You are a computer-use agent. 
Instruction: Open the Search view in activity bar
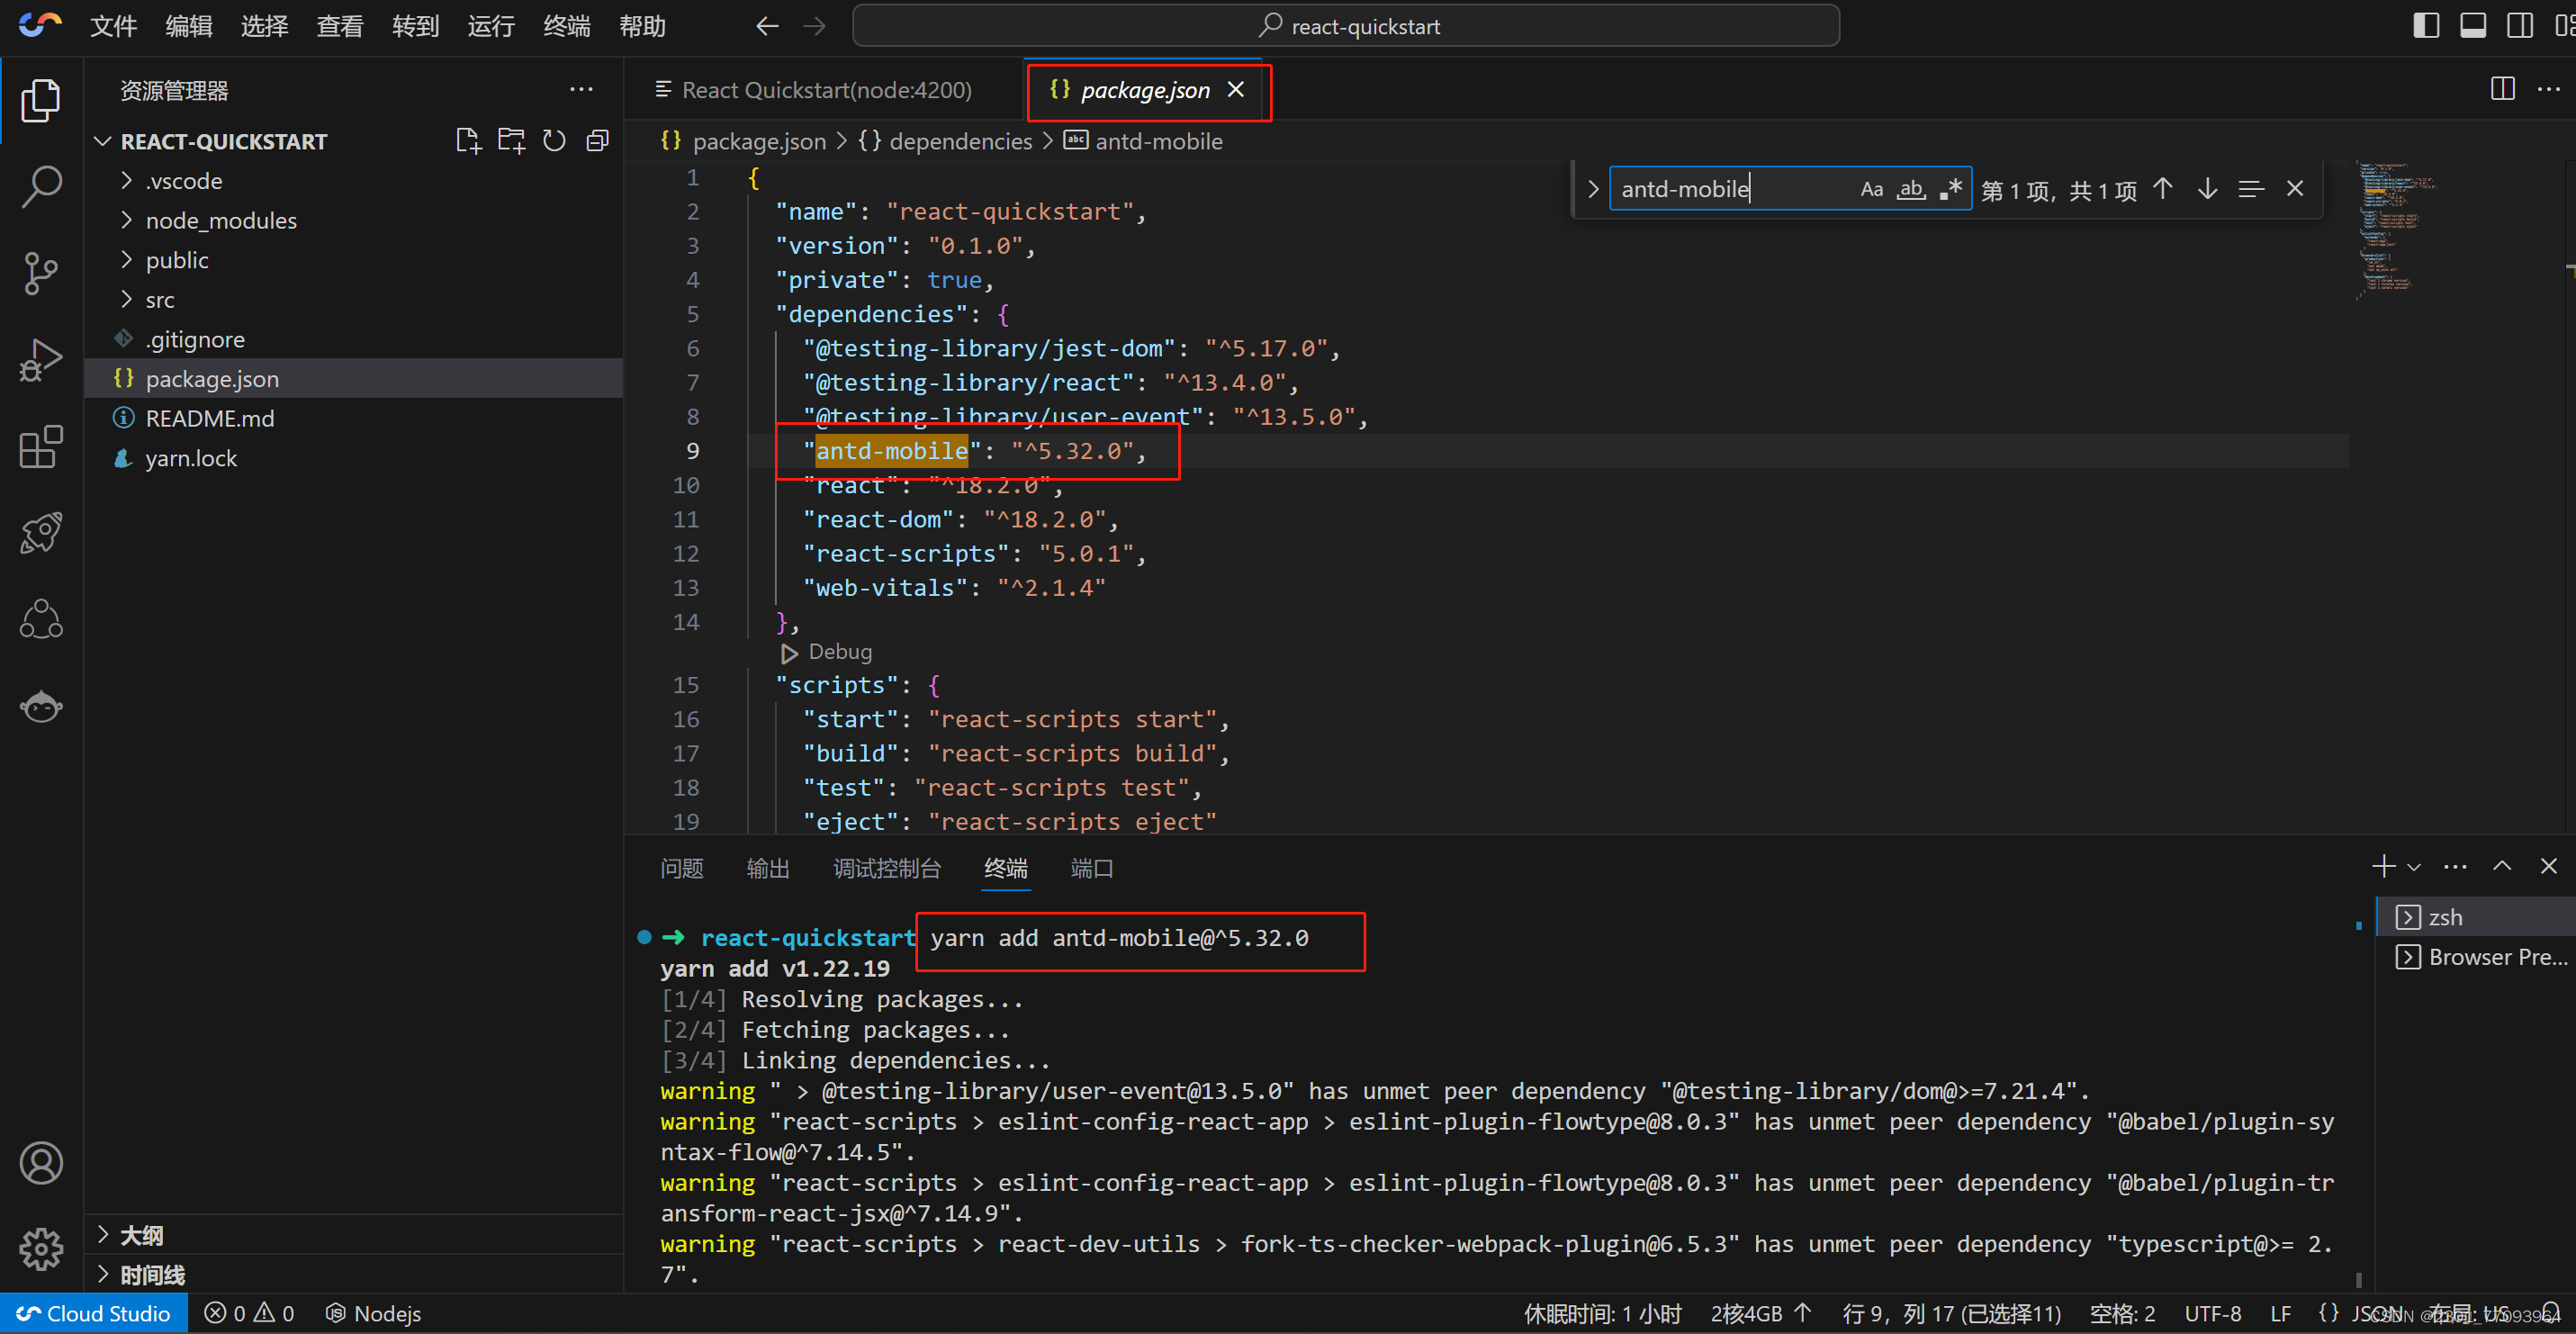41,187
